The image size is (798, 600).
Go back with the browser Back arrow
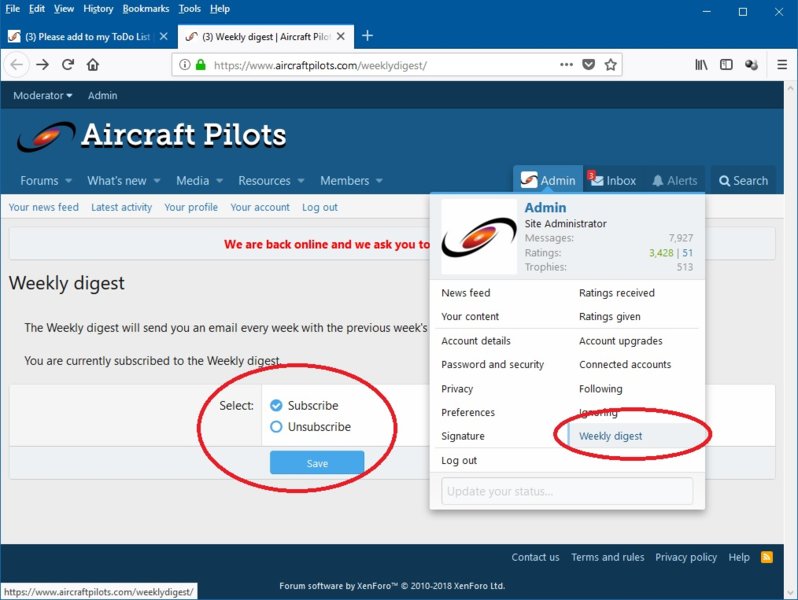(16, 65)
